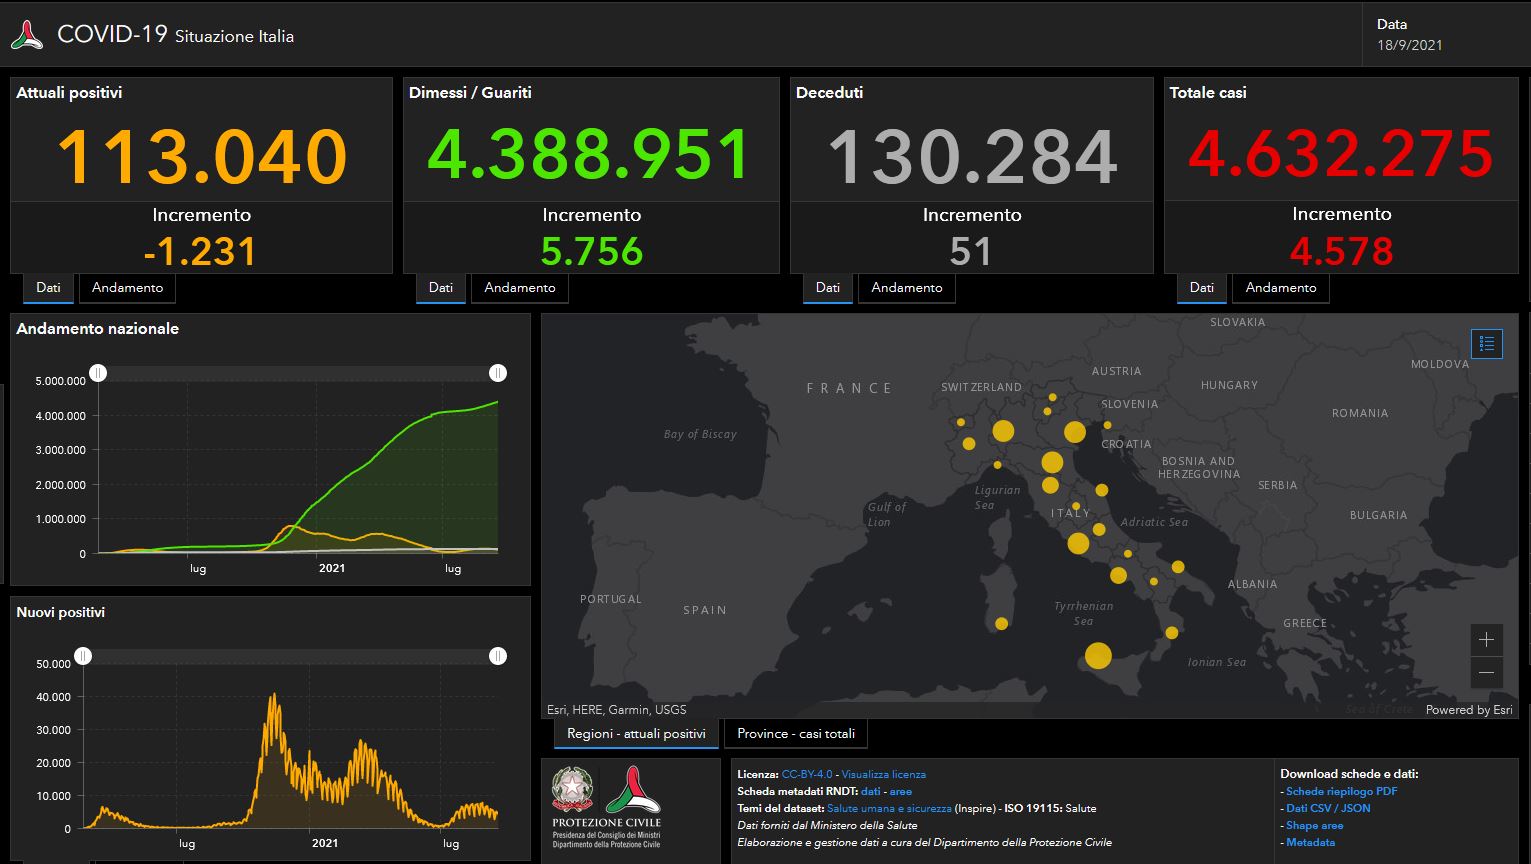1531x864 pixels.
Task: Select Dati tab under Totale casi
Action: coord(1201,288)
